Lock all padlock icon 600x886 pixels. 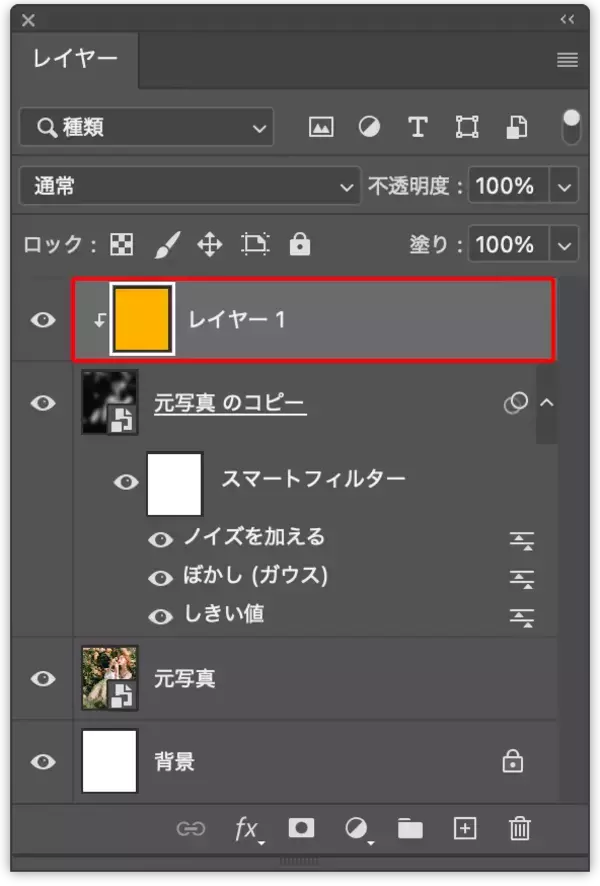pyautogui.click(x=299, y=244)
